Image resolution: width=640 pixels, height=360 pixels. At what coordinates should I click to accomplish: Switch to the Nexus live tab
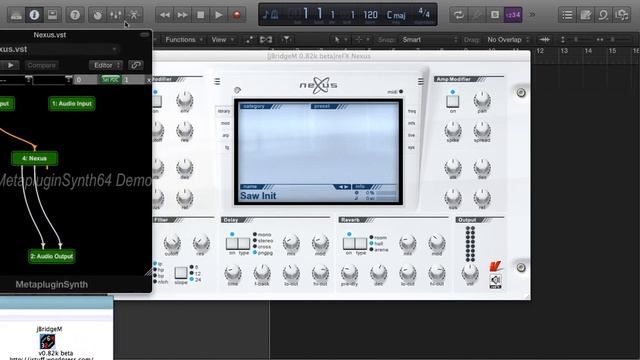click(x=411, y=135)
